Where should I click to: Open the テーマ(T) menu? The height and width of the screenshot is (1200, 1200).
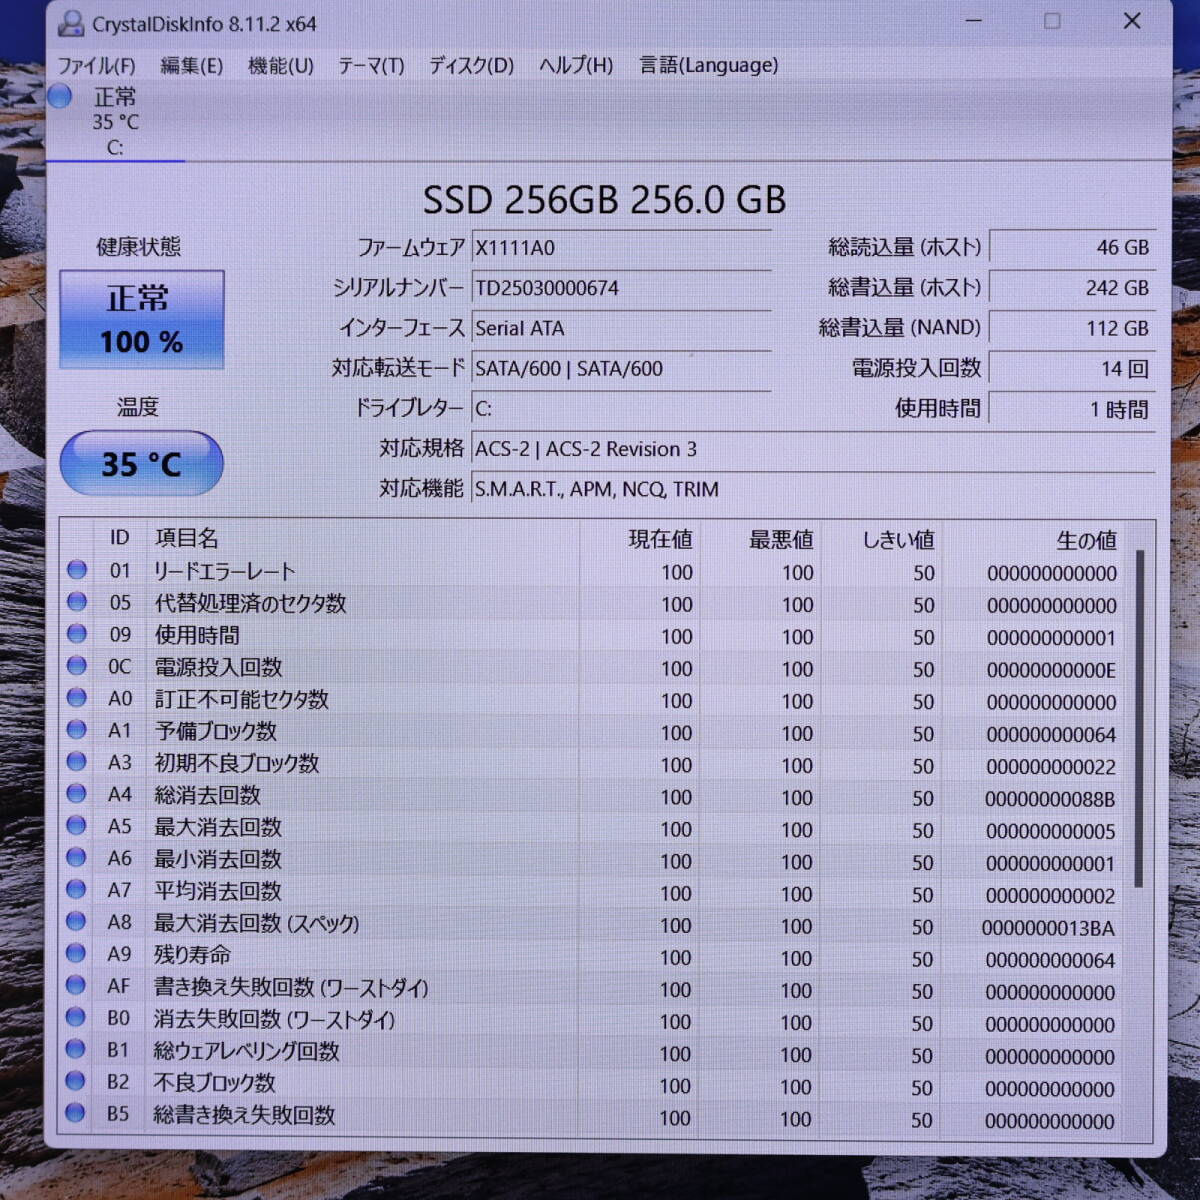pyautogui.click(x=371, y=66)
